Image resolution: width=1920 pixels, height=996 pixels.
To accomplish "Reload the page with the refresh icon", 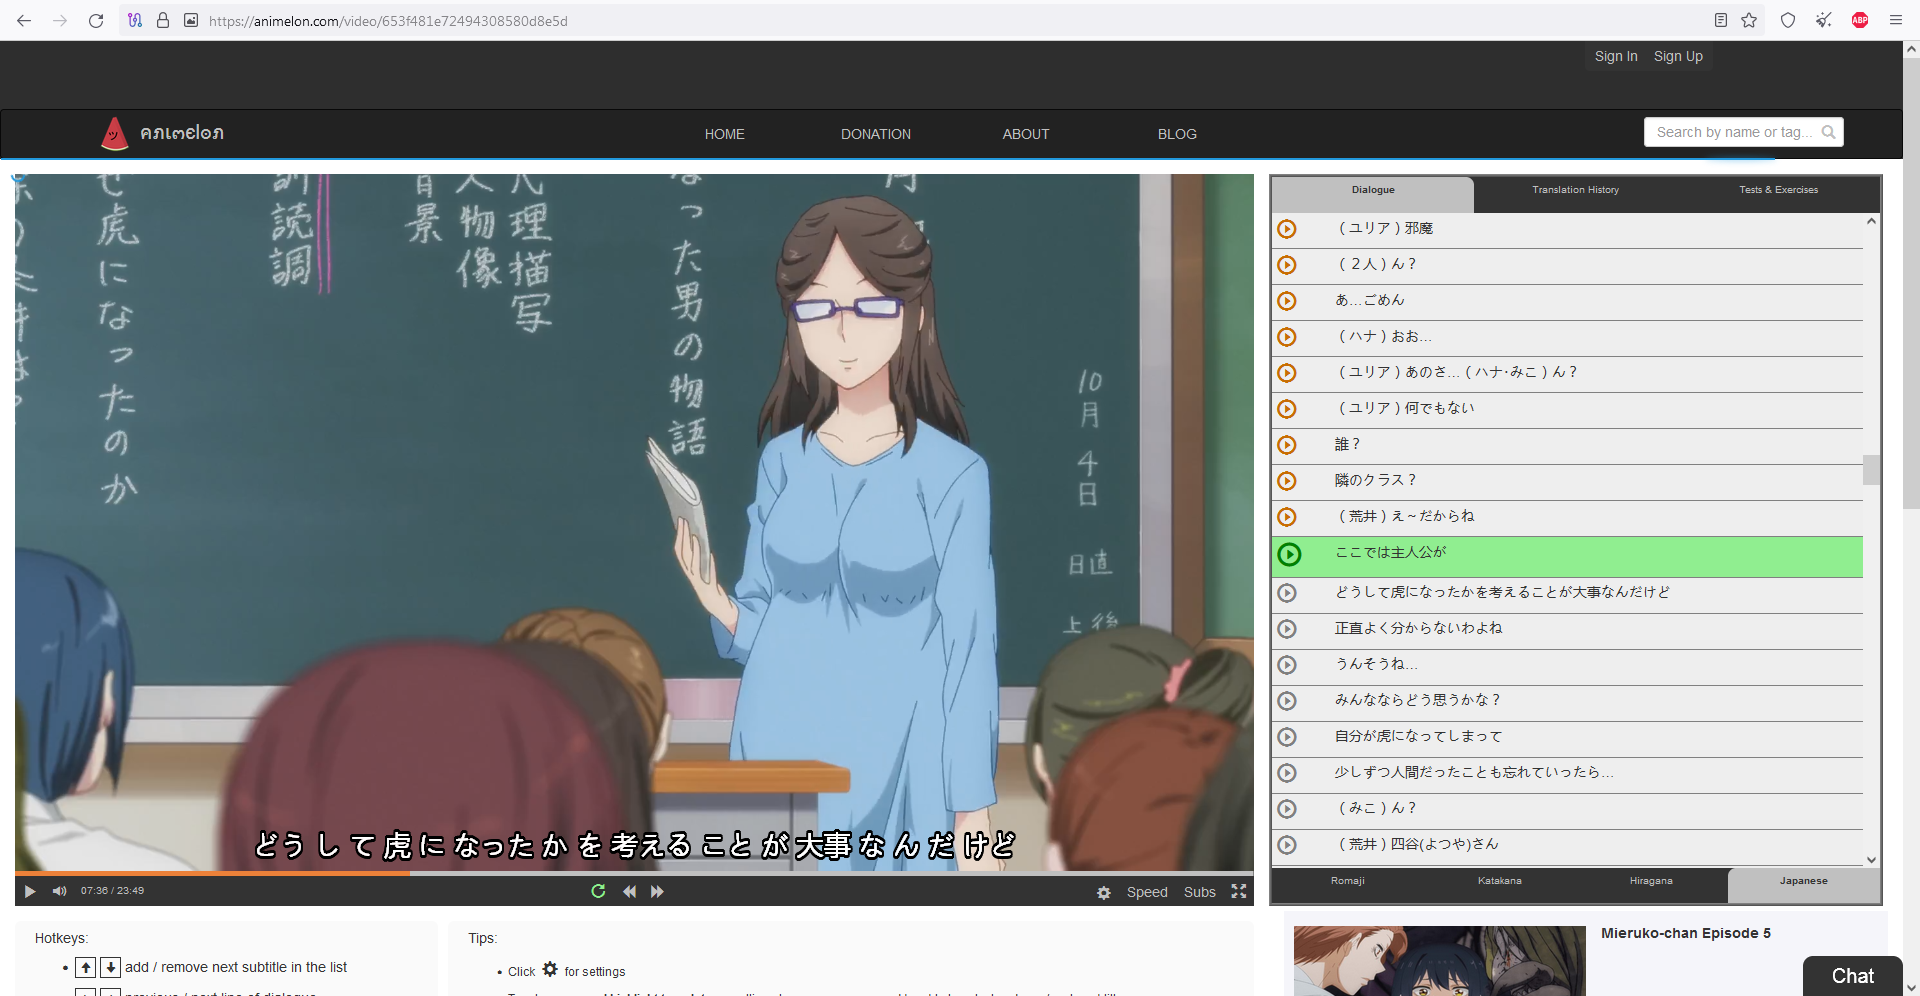I will click(96, 20).
